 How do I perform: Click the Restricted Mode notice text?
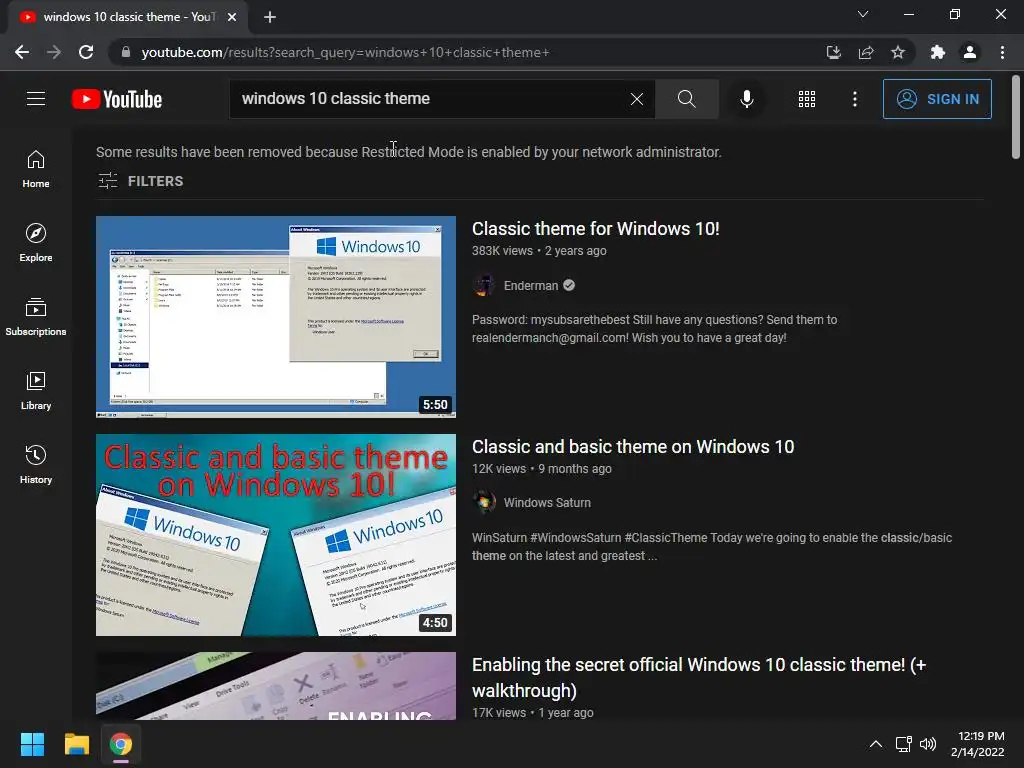[x=409, y=152]
